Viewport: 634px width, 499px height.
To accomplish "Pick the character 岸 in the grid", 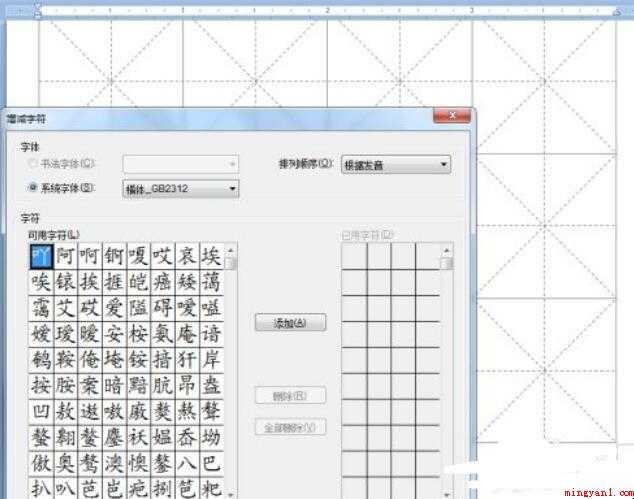I will pos(211,360).
